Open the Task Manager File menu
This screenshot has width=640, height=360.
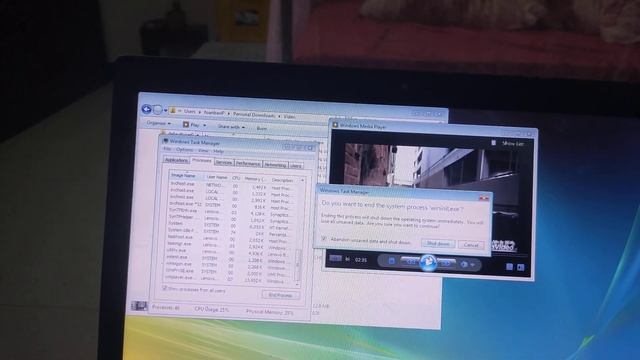[x=167, y=149]
